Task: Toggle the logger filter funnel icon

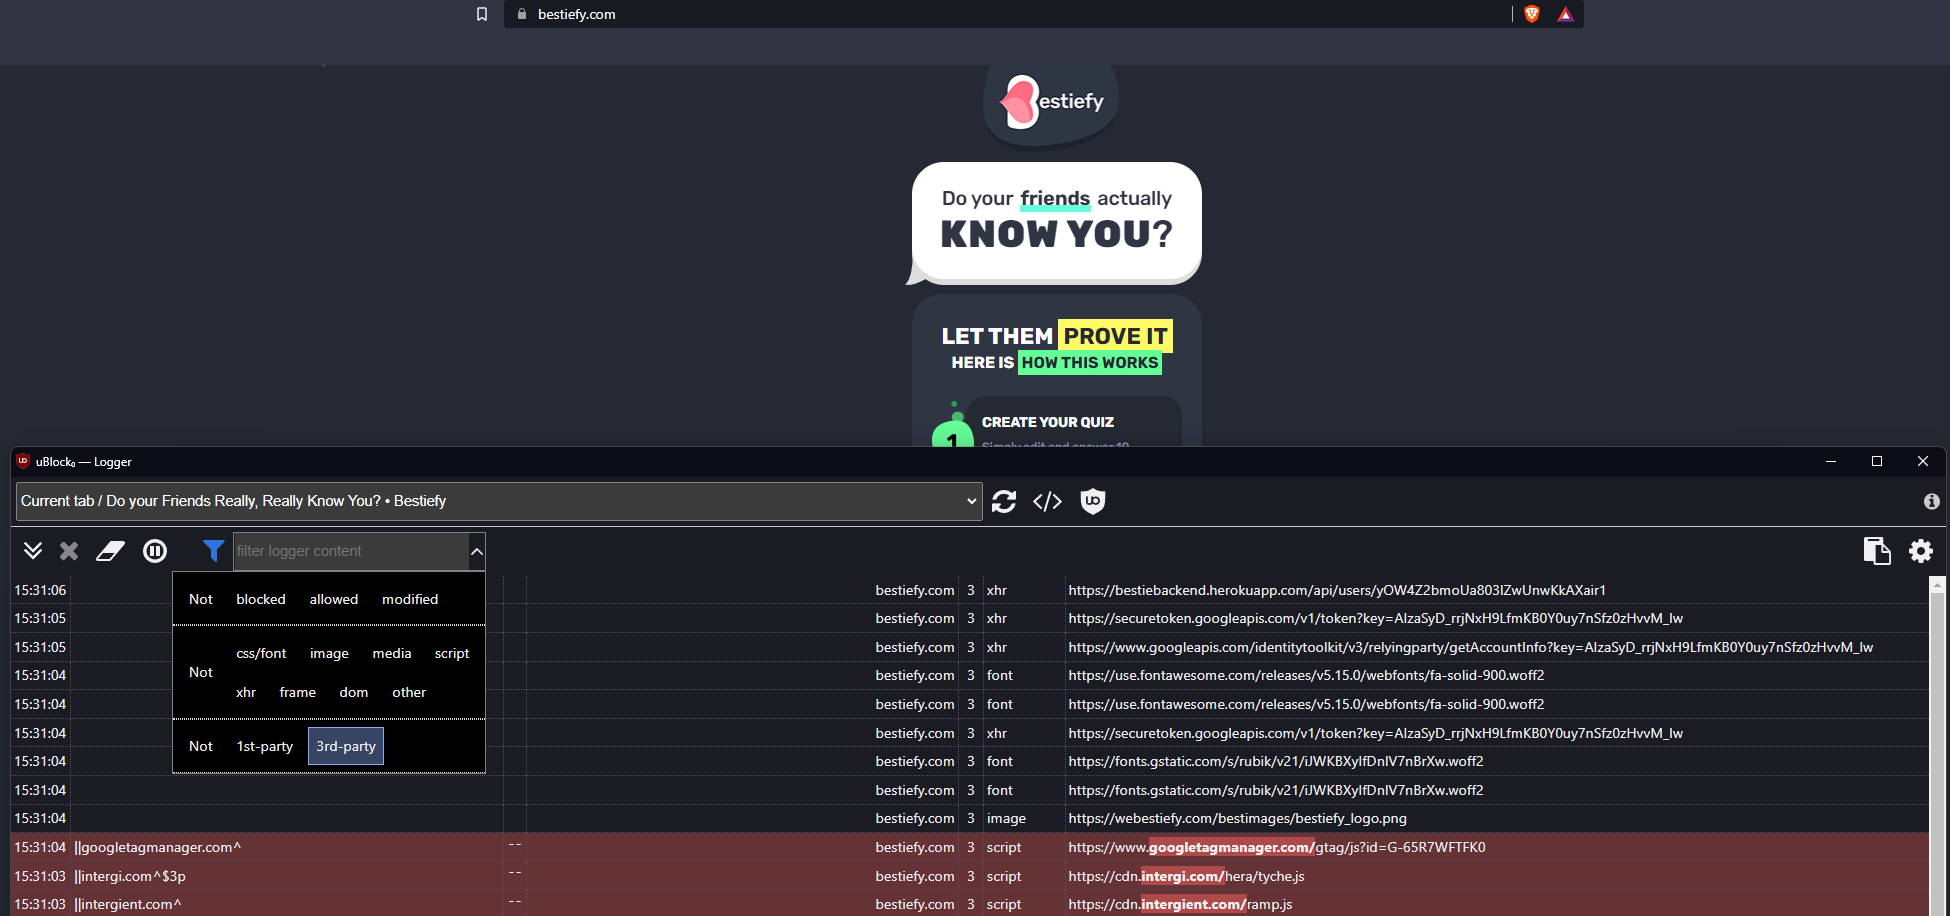Action: click(x=213, y=551)
